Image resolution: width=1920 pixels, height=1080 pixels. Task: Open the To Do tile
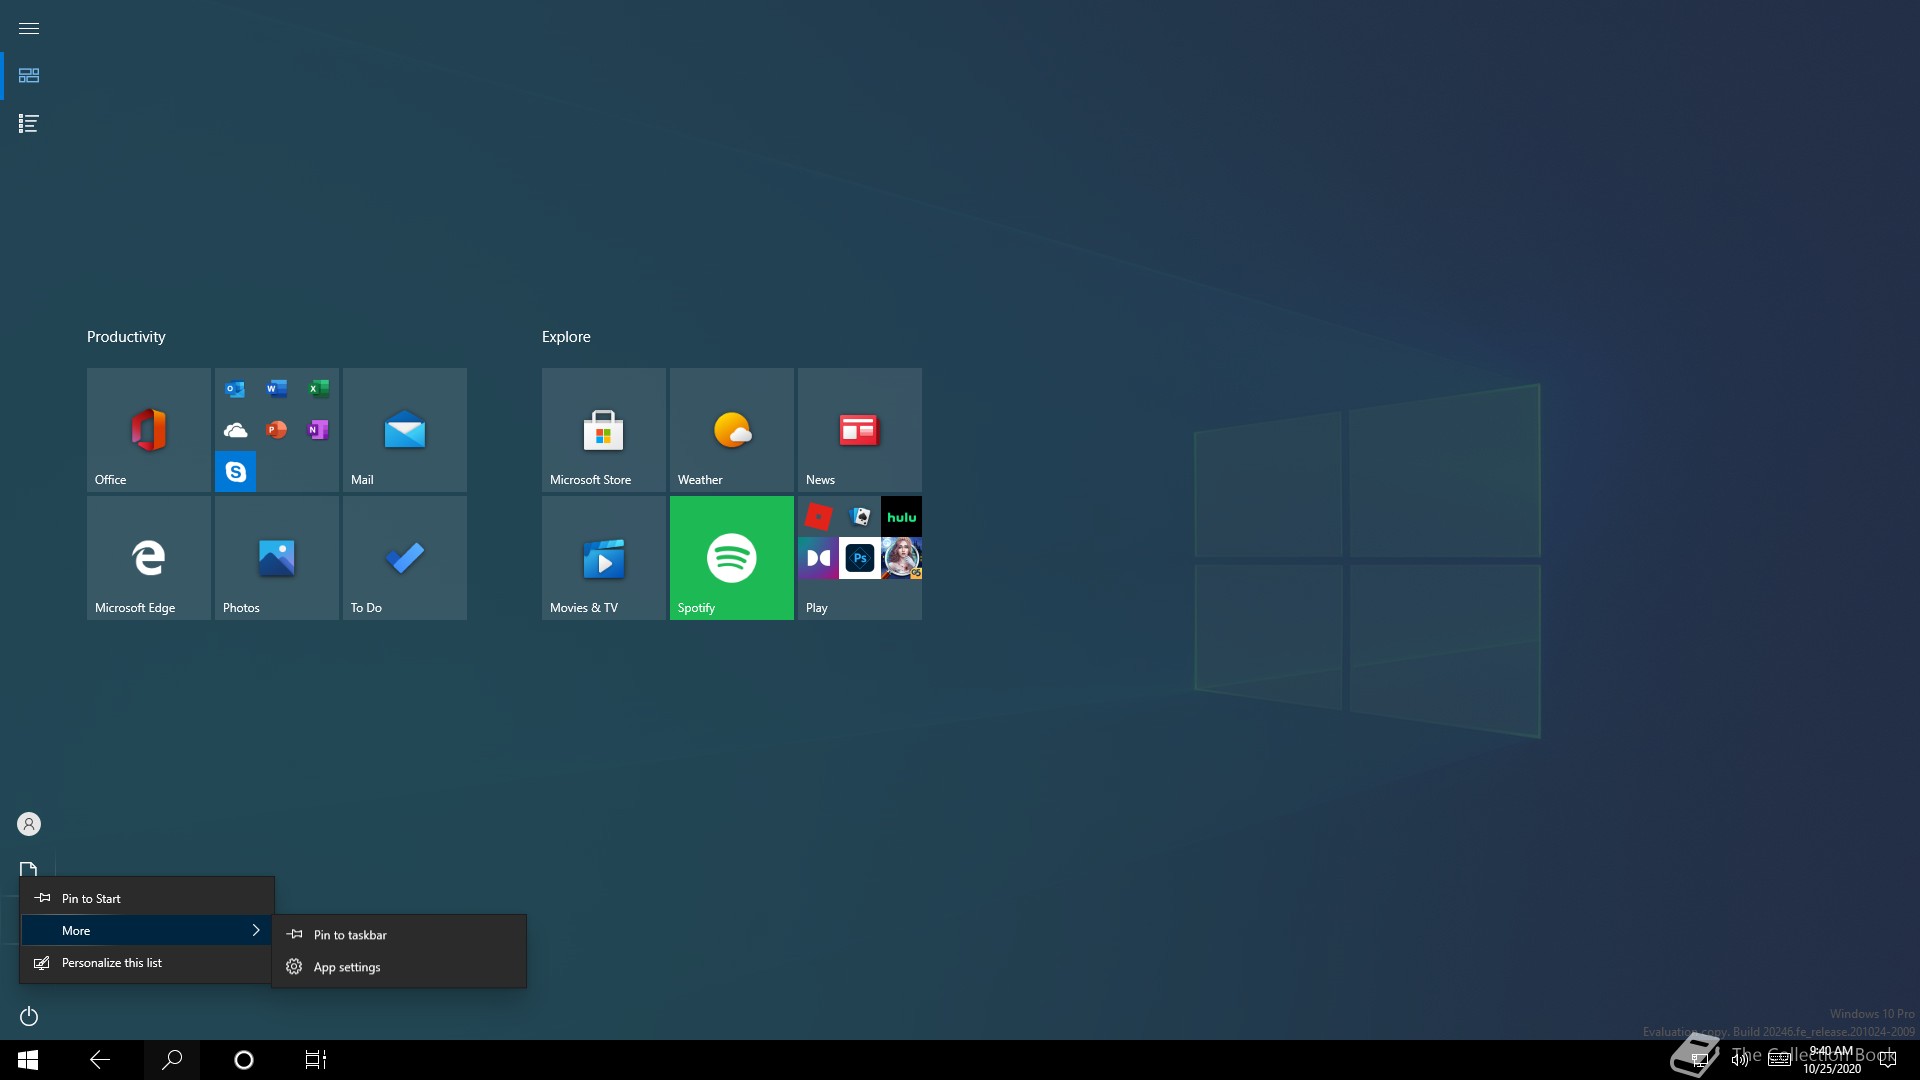point(404,558)
